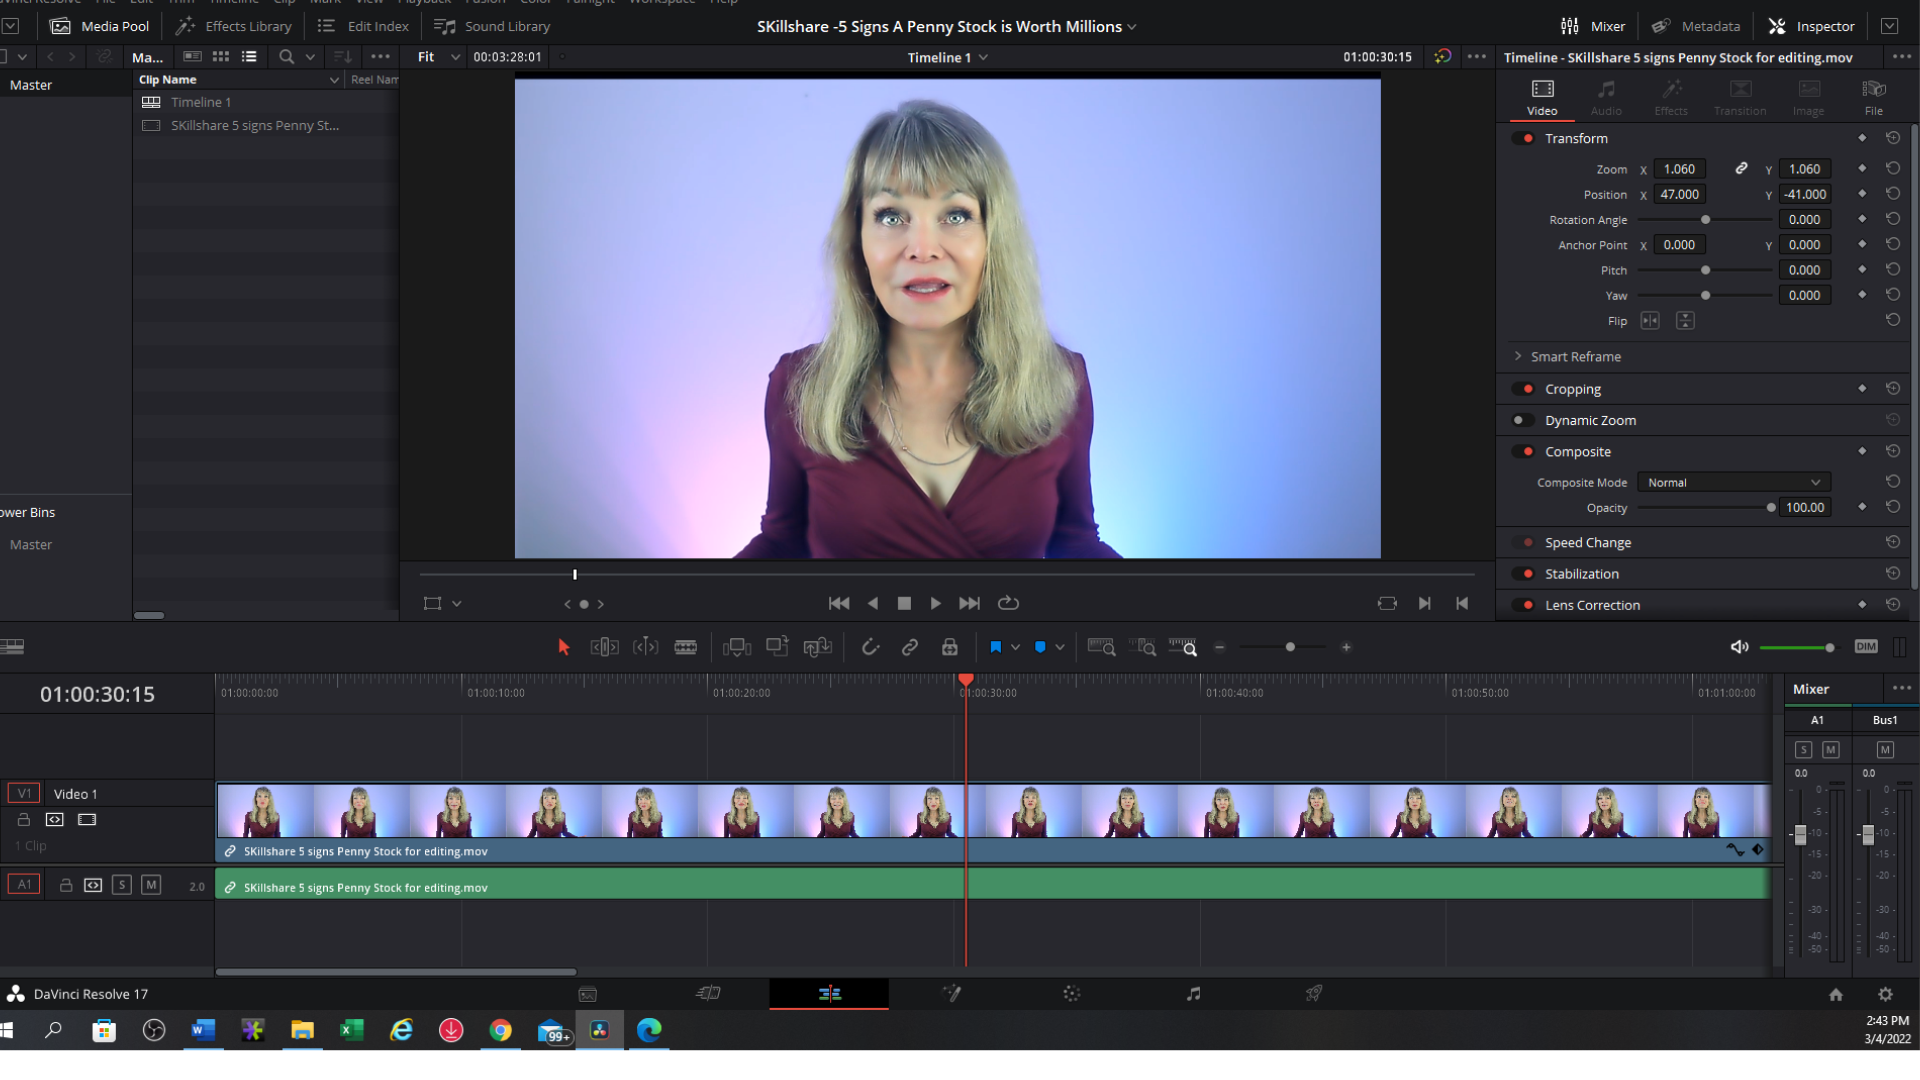
Task: Click Match Frame icon under viewer
Action: pos(1387,603)
